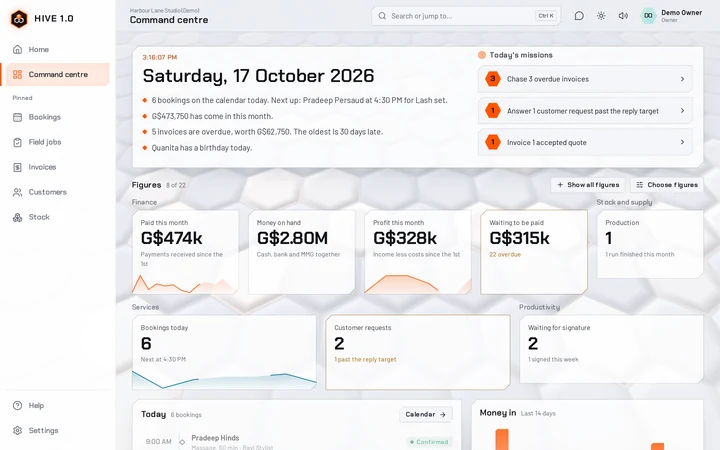Click the Command centre grid icon
This screenshot has height=450, width=720.
point(17,74)
